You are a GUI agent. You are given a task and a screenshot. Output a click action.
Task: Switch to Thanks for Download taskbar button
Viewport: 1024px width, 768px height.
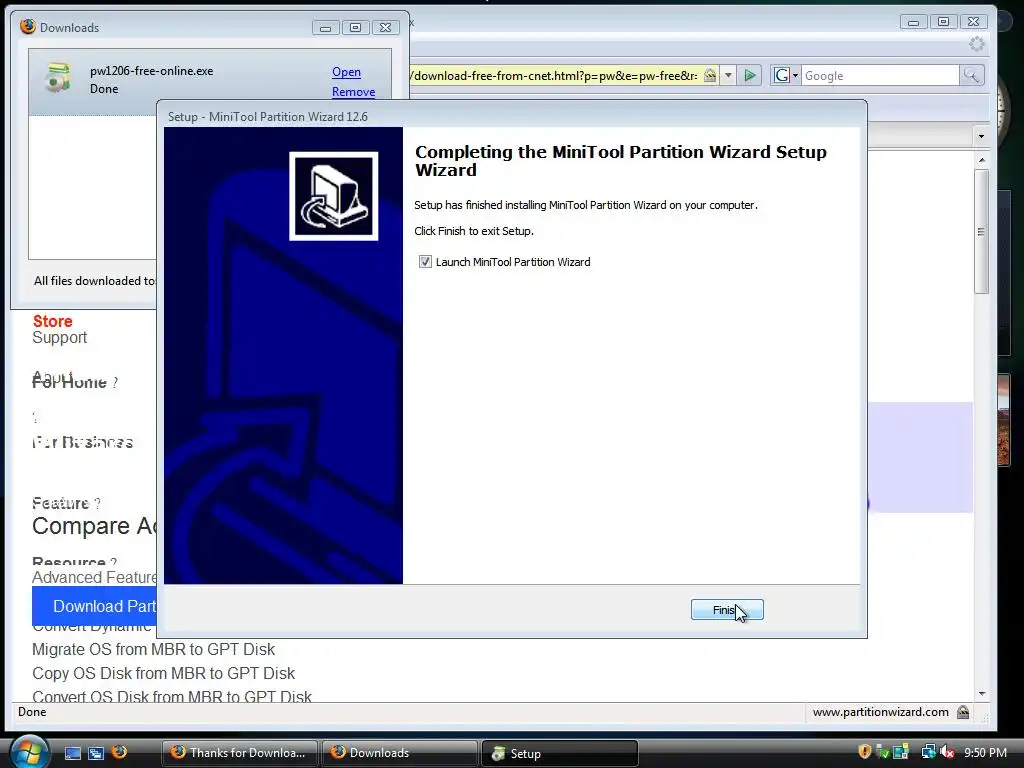tap(240, 753)
